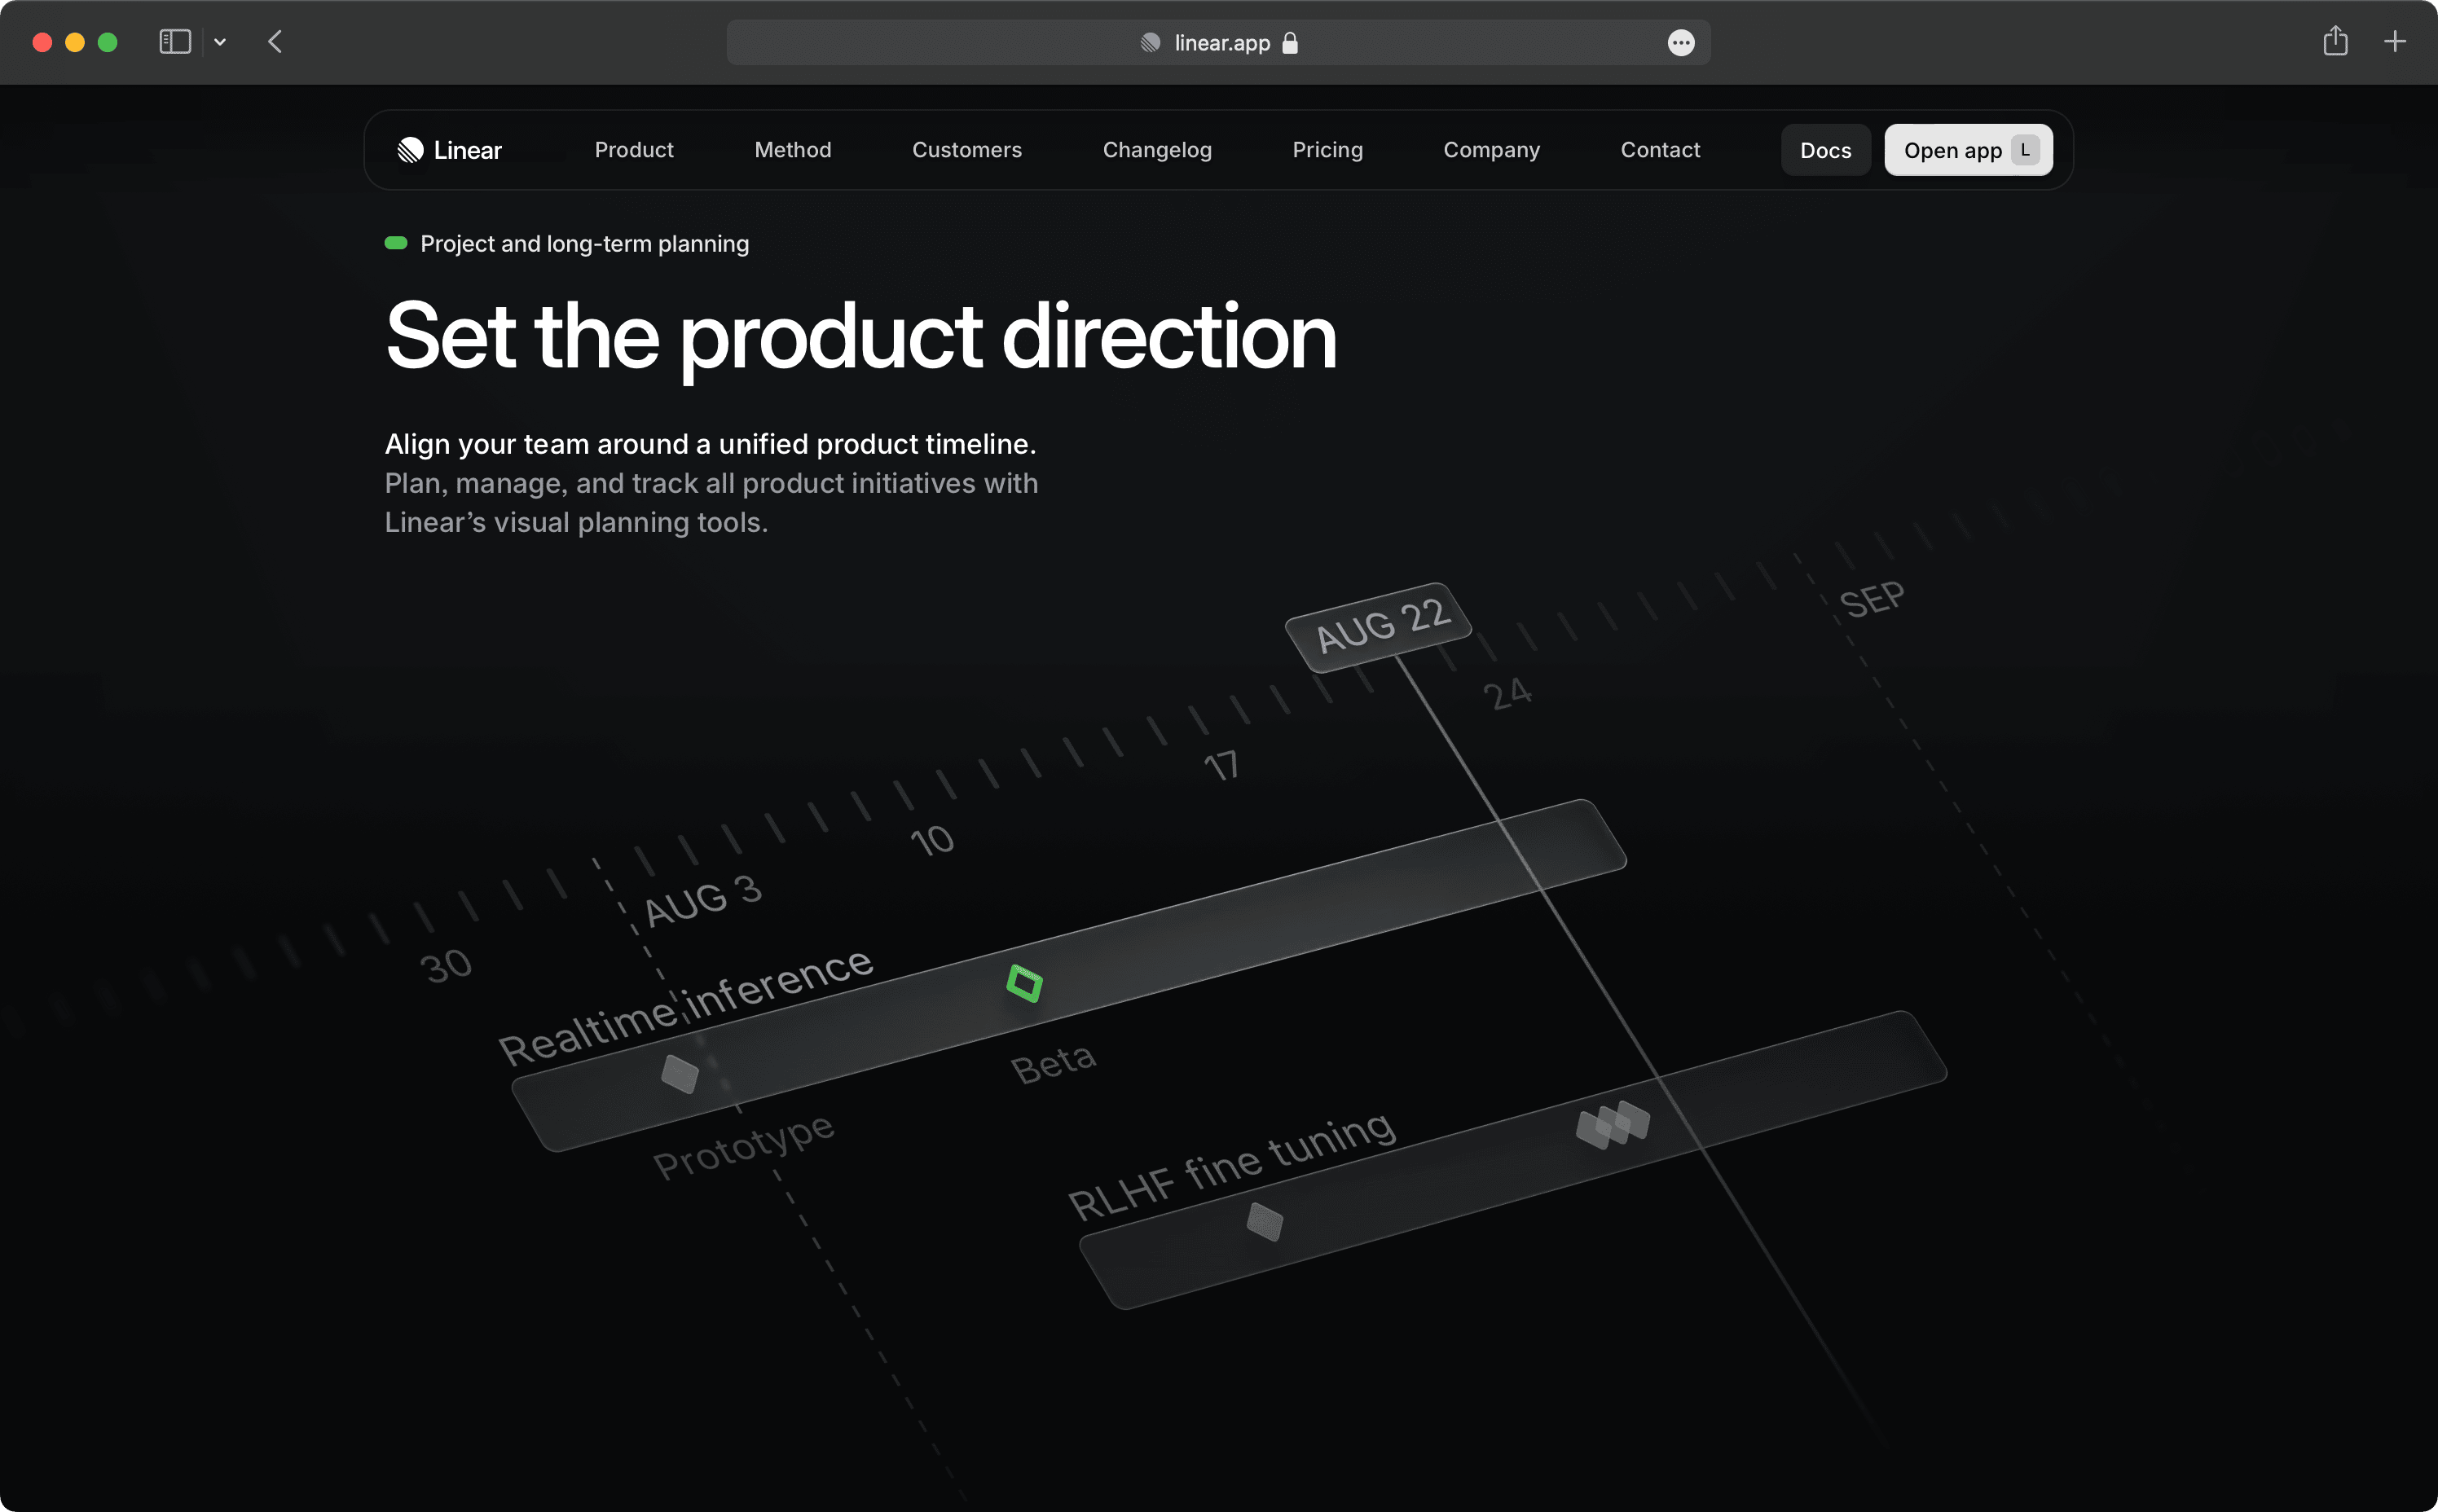The width and height of the screenshot is (2438, 1512).
Task: Click the Linear logo icon
Action: pyautogui.click(x=409, y=150)
